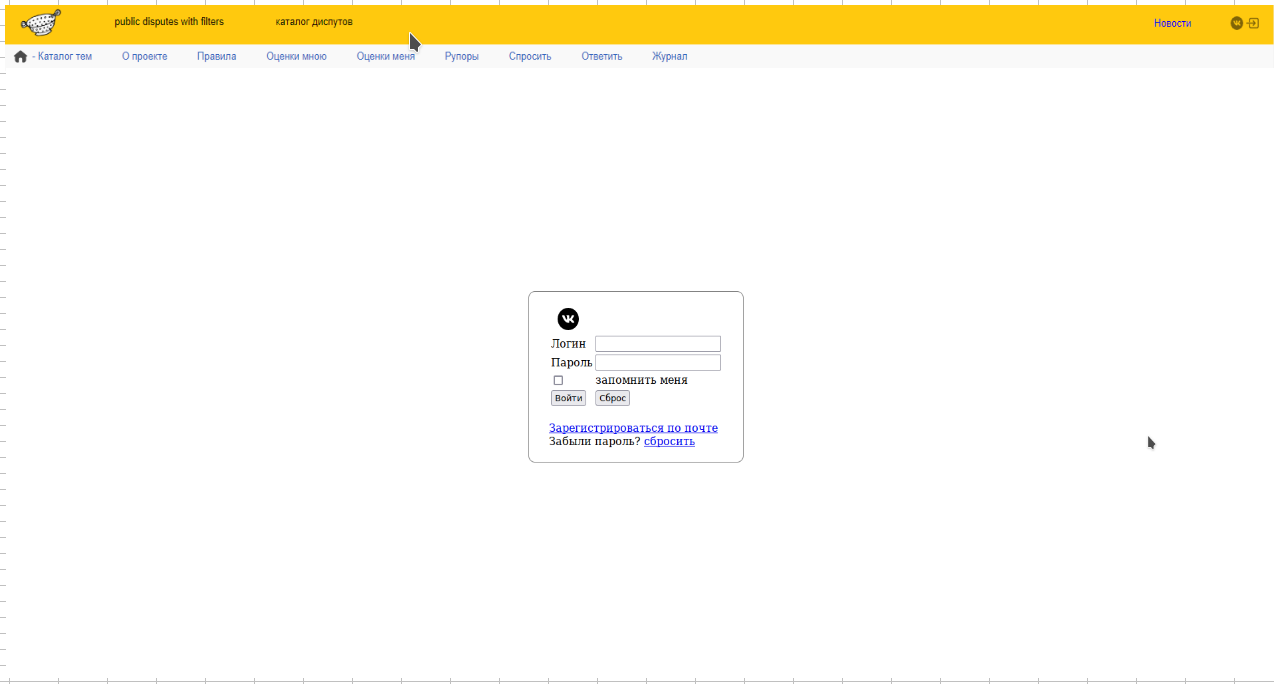Click the VK icon in the yellow header

1237,23
